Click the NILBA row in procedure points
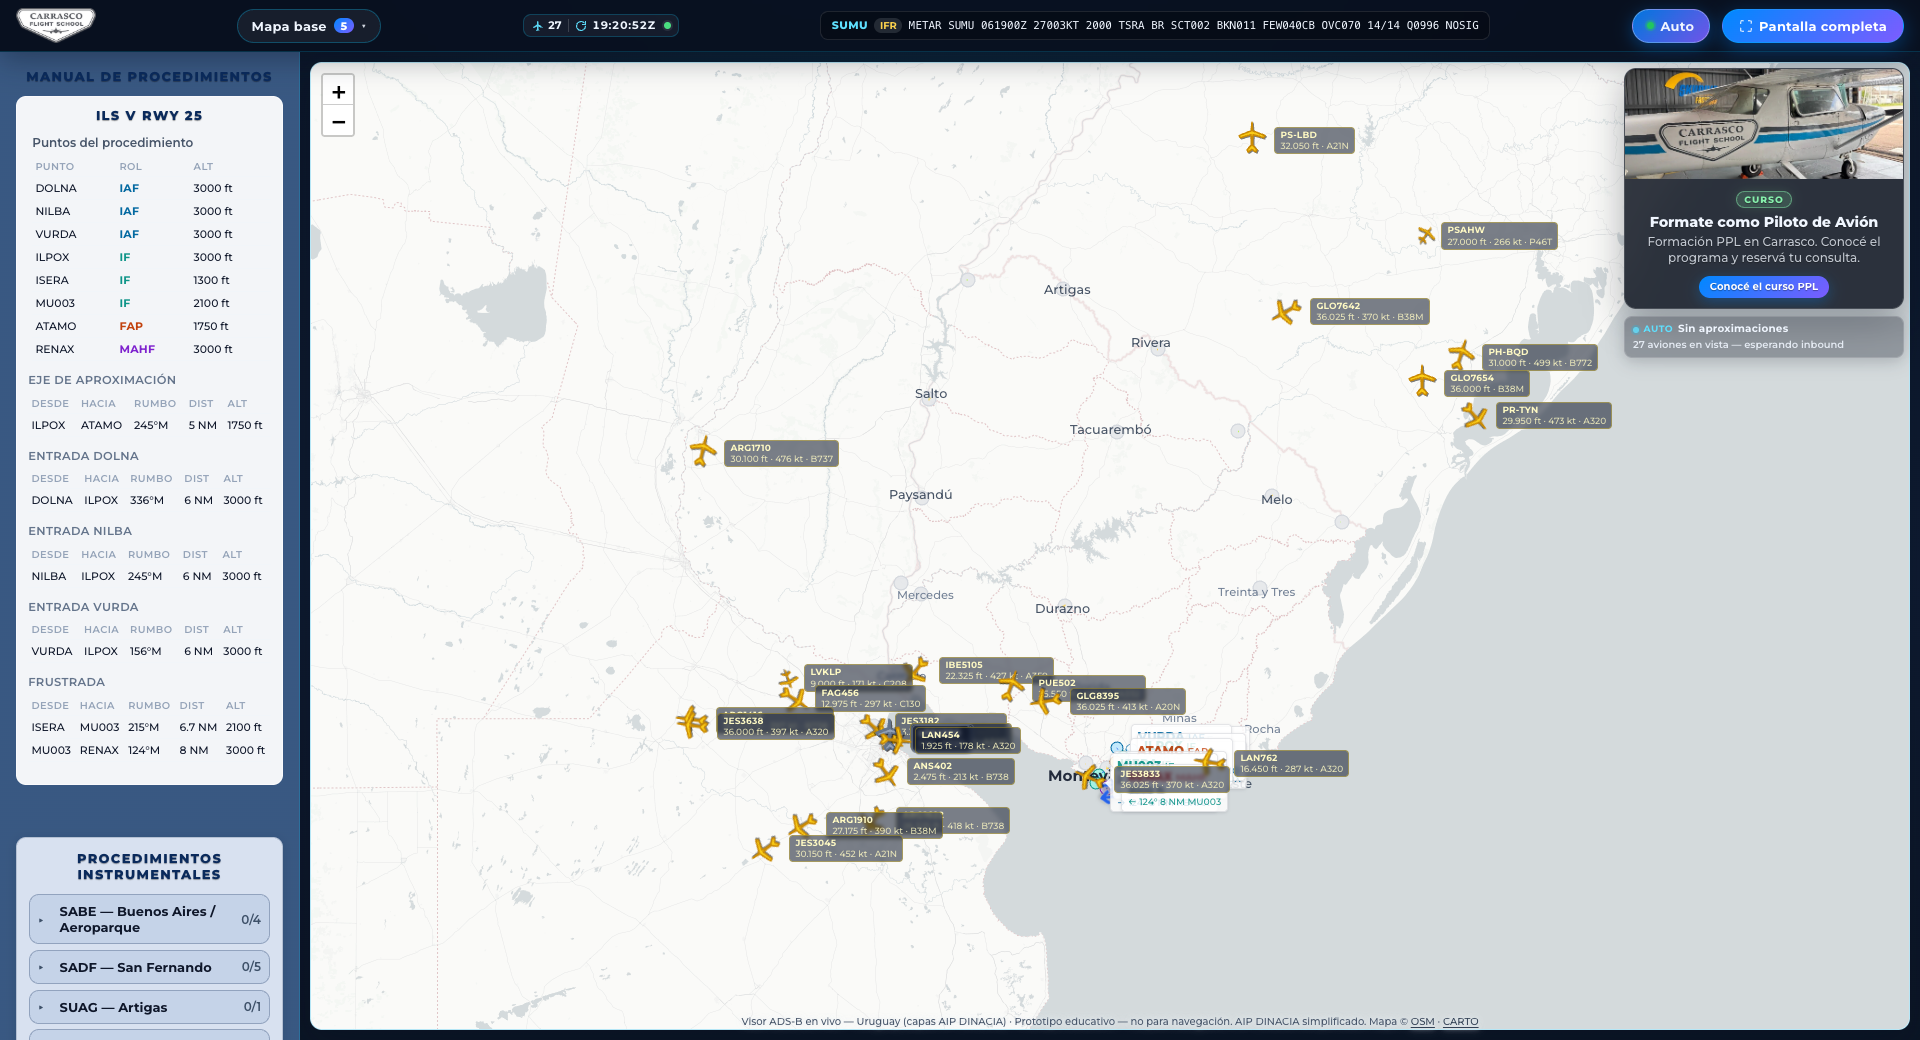 pos(149,211)
